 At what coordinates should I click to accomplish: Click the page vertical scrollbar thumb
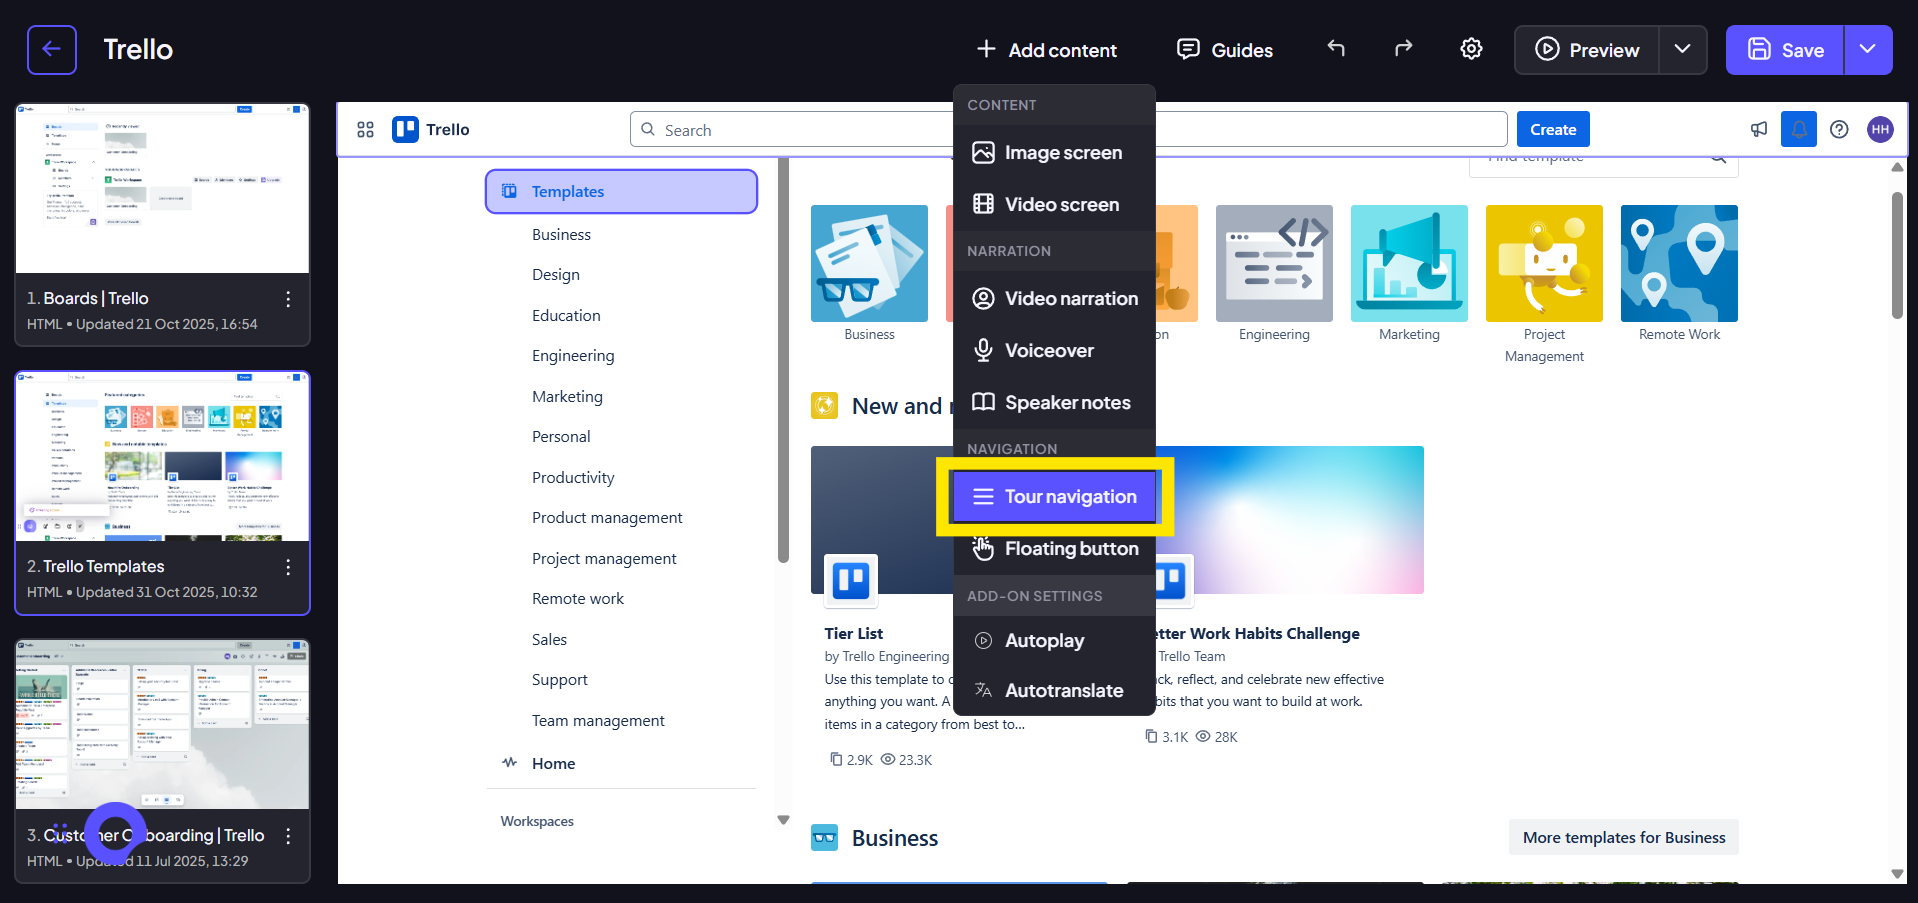click(x=1897, y=255)
